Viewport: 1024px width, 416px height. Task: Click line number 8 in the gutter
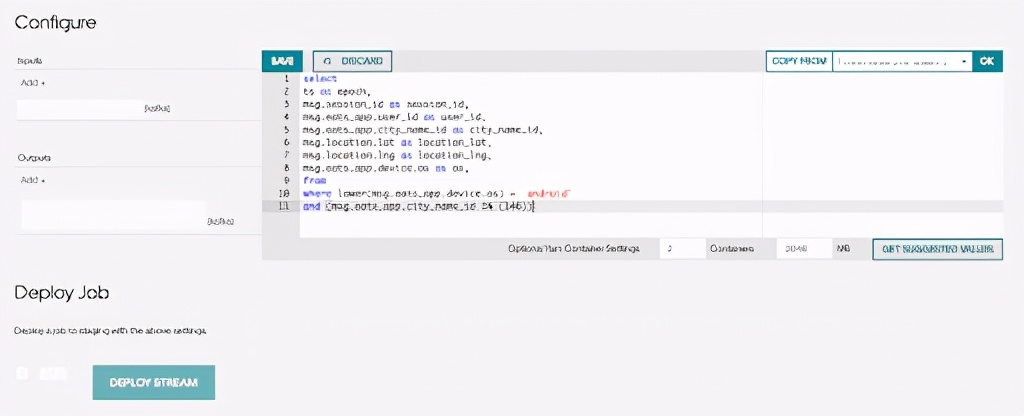coord(286,168)
